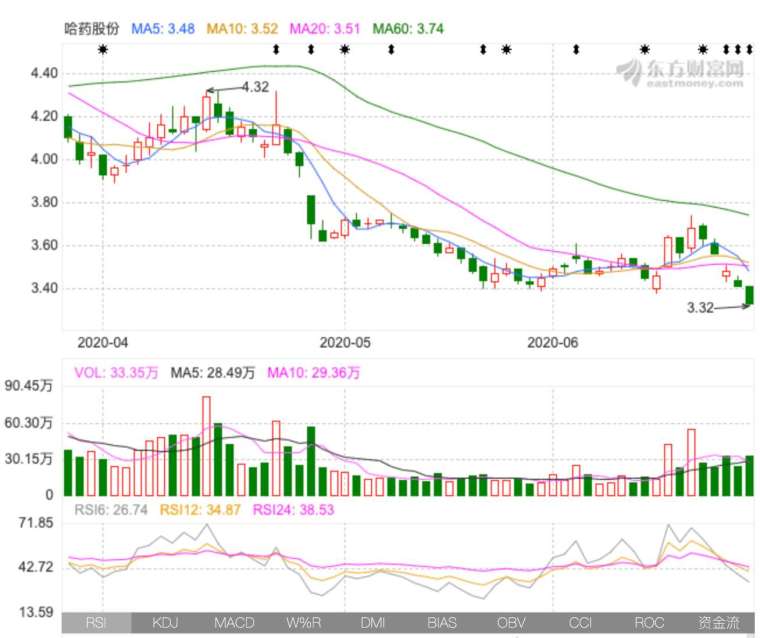Click the 90.45万 volume axis label
Image resolution: width=760 pixels, height=638 pixels.
tap(29, 386)
